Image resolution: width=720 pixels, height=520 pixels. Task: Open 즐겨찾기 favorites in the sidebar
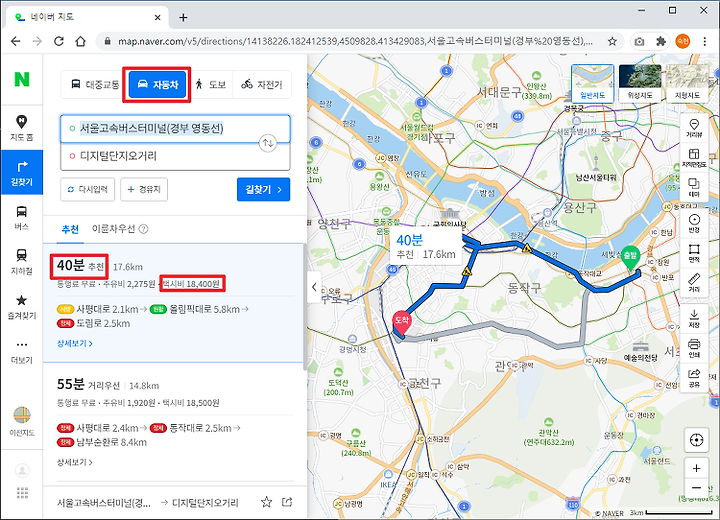(22, 306)
